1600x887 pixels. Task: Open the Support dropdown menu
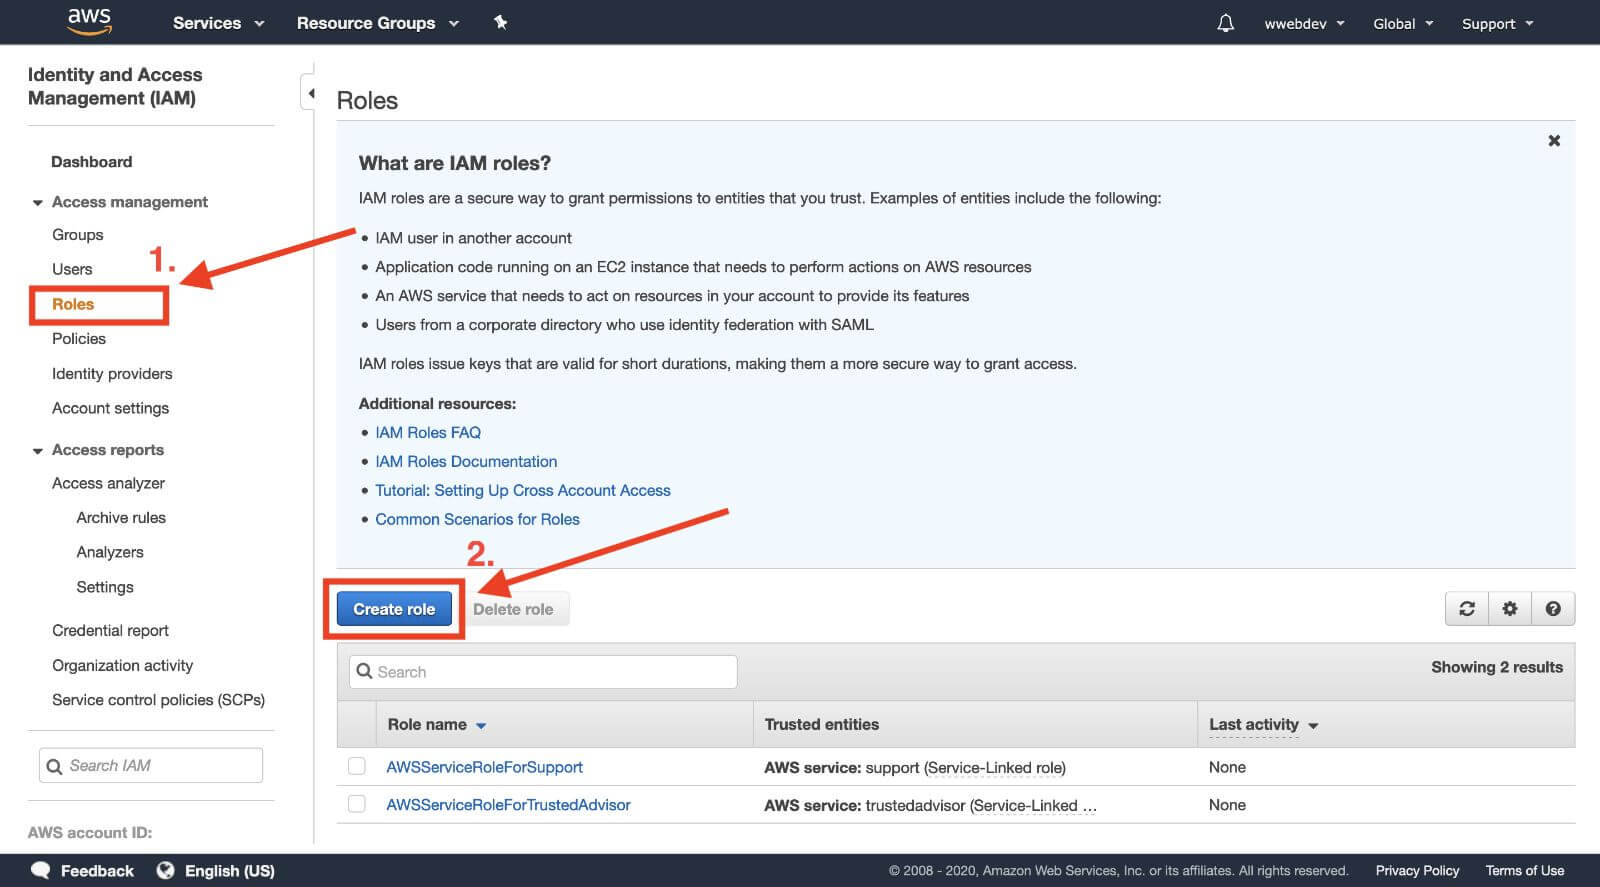point(1497,23)
